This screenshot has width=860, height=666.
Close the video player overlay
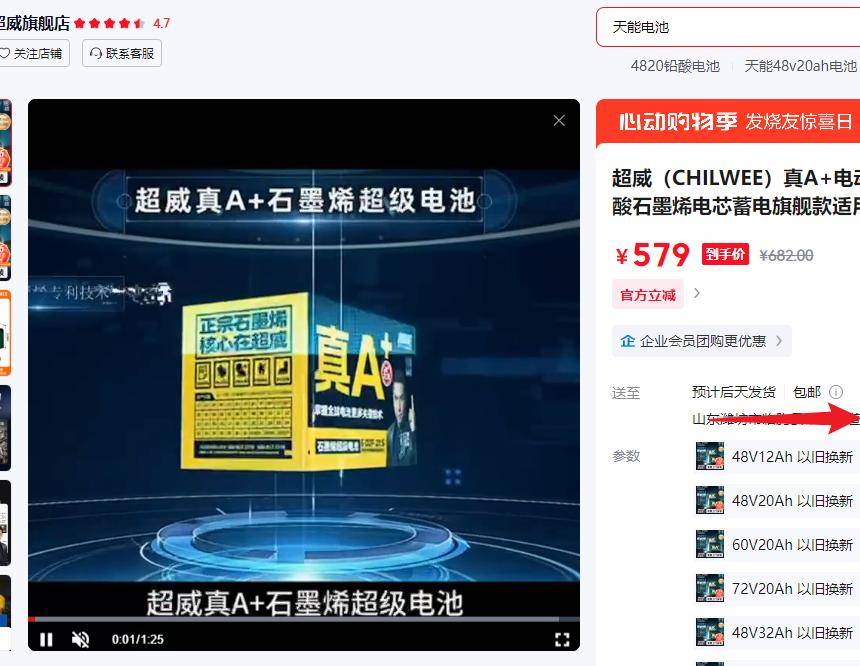[x=559, y=120]
